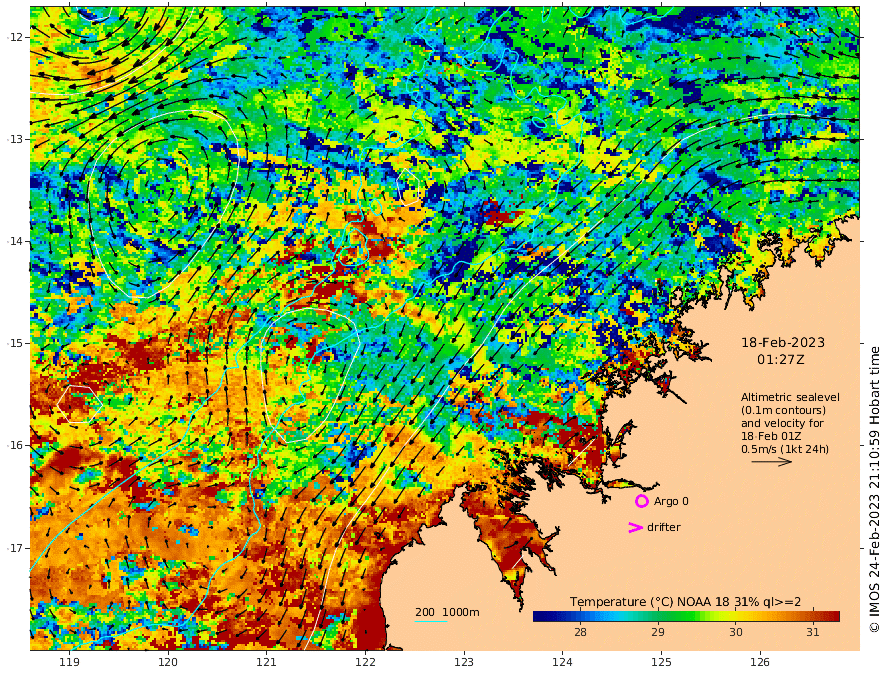Click the '18-Feb-2023' date text
The image size is (880, 680).
tap(783, 342)
